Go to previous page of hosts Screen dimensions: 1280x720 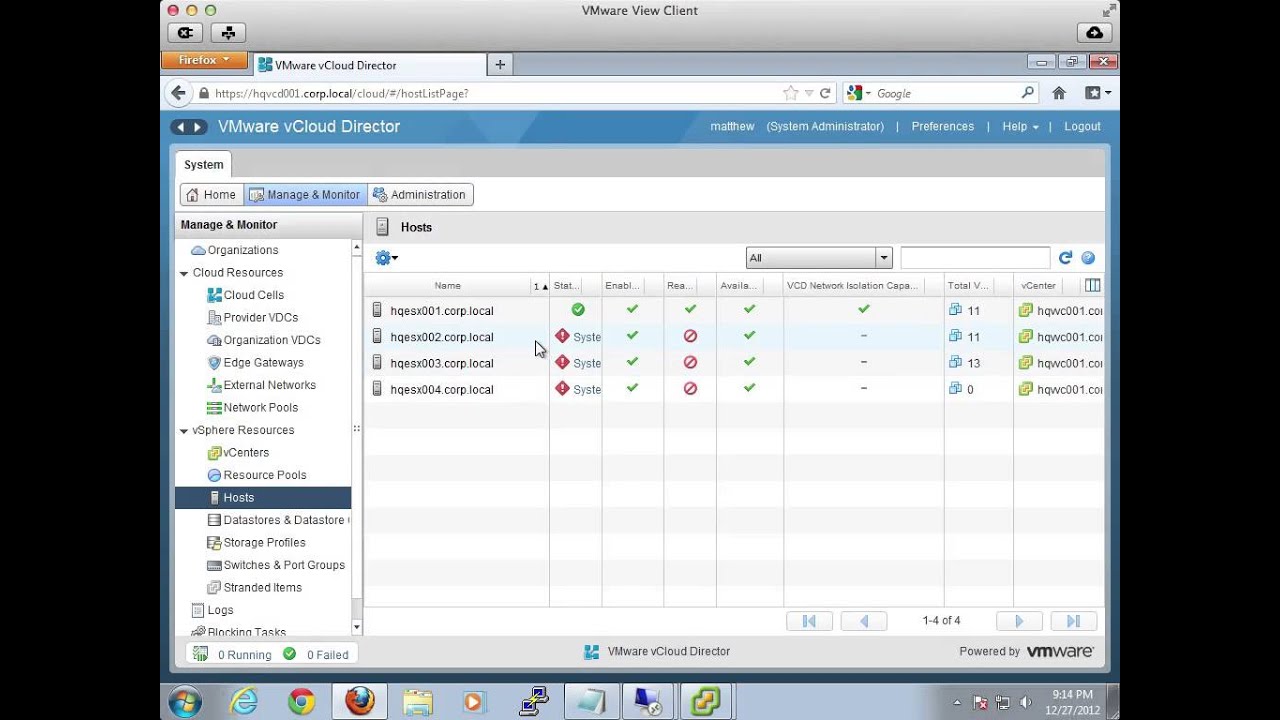click(x=864, y=621)
